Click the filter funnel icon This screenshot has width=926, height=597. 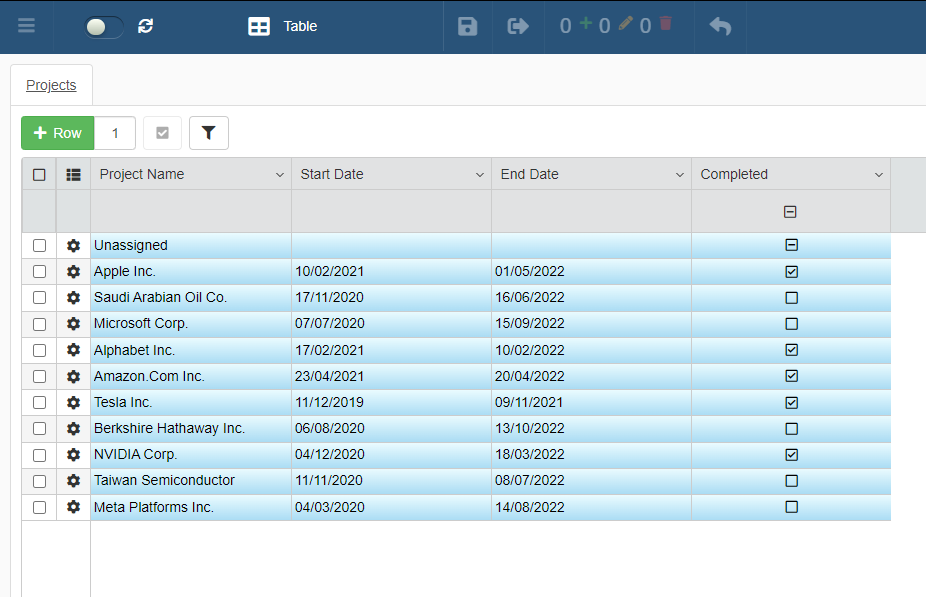pos(208,133)
